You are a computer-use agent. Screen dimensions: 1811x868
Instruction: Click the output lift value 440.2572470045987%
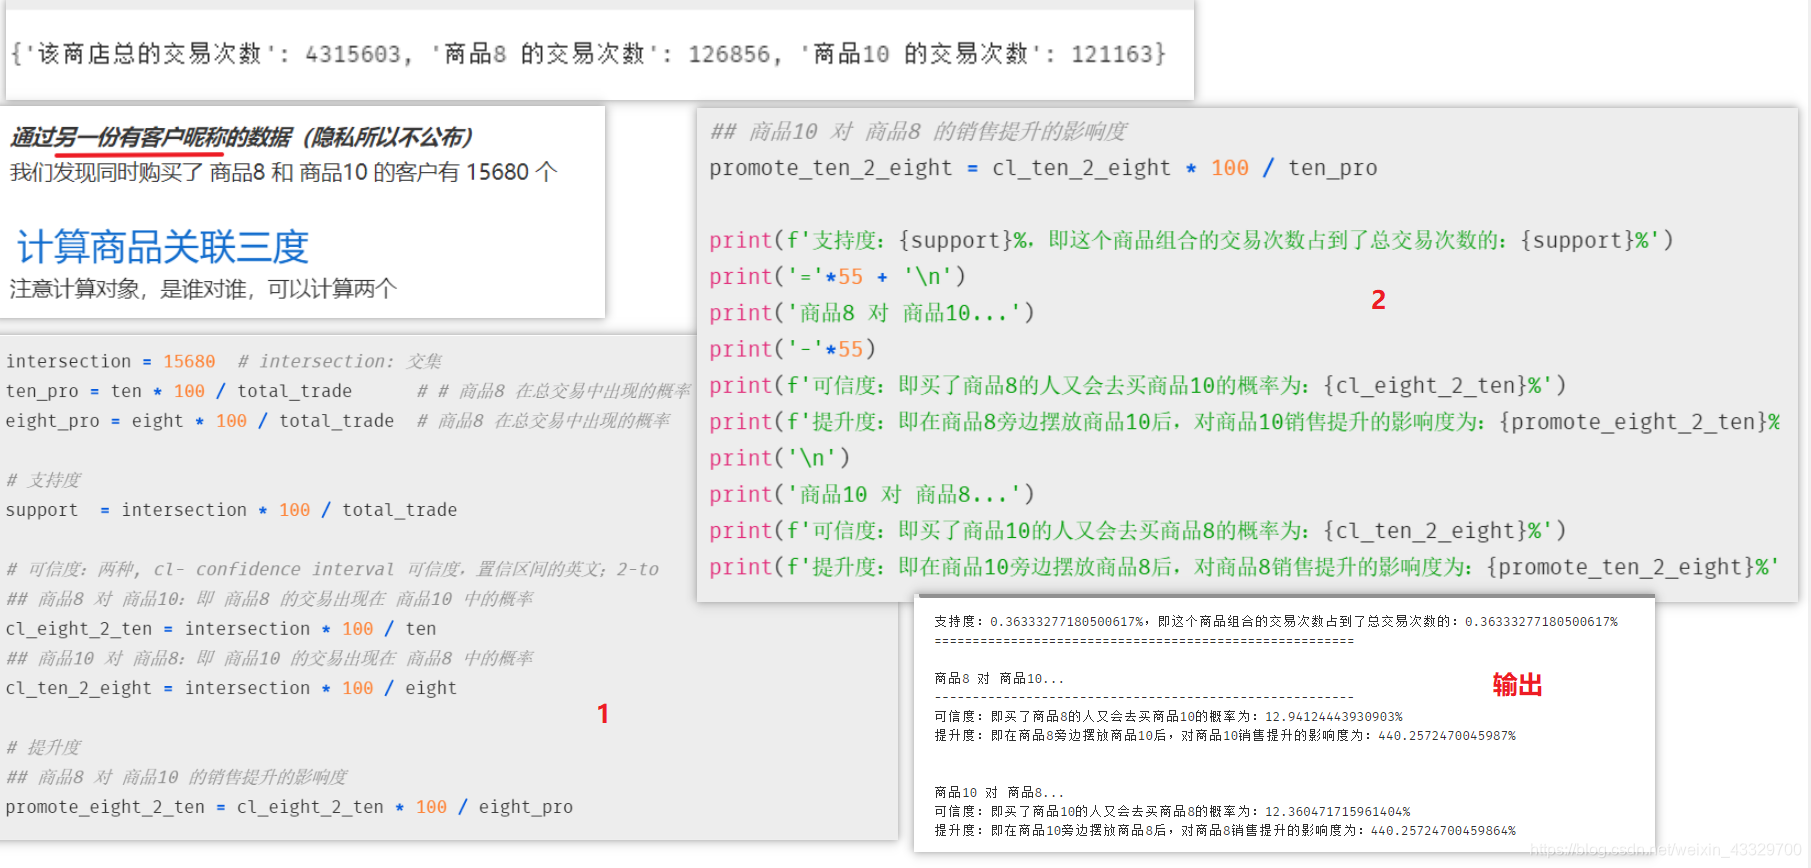tap(1447, 736)
